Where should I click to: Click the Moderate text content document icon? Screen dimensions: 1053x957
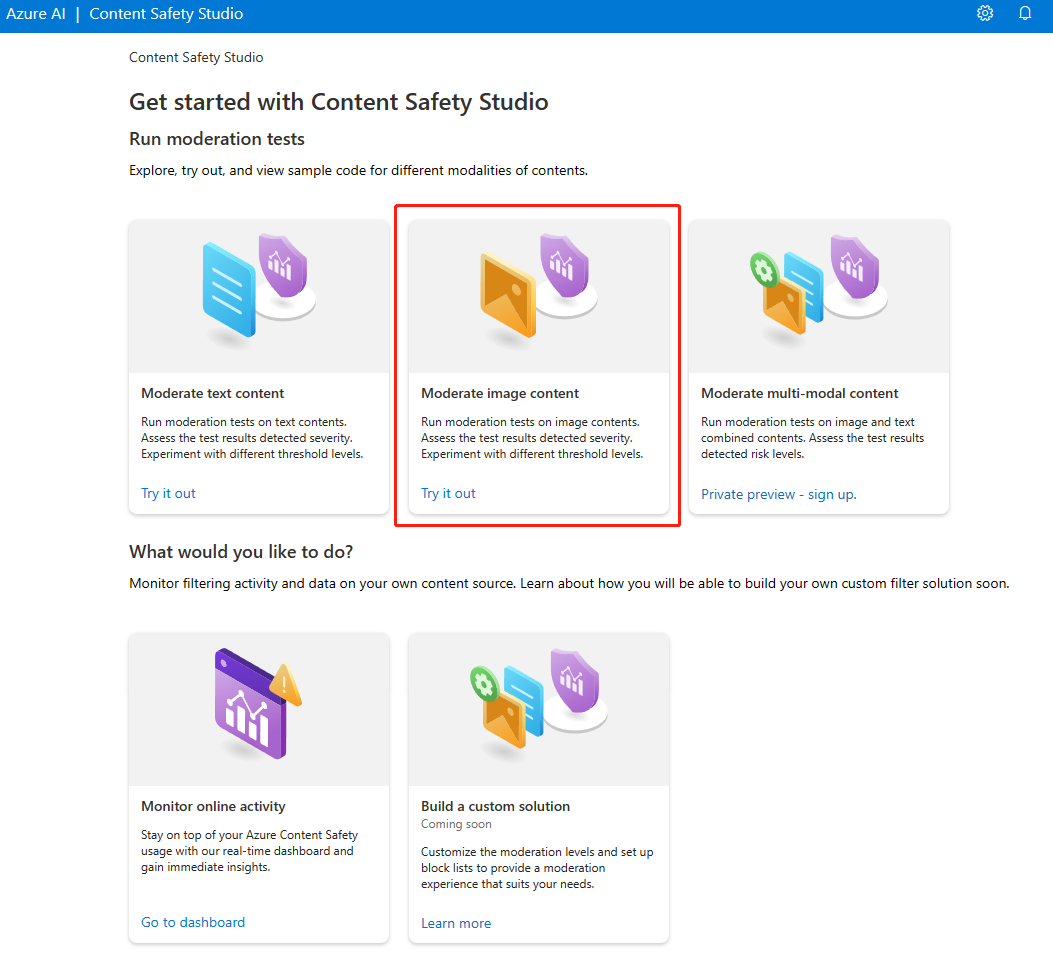click(229, 290)
